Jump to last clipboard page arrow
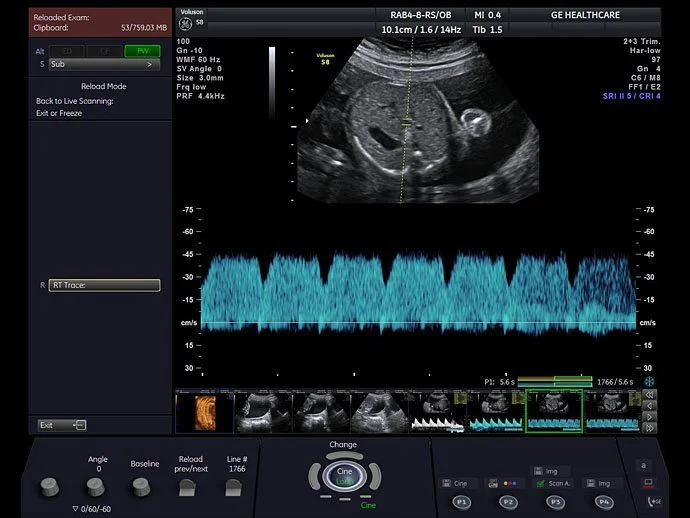 point(650,427)
